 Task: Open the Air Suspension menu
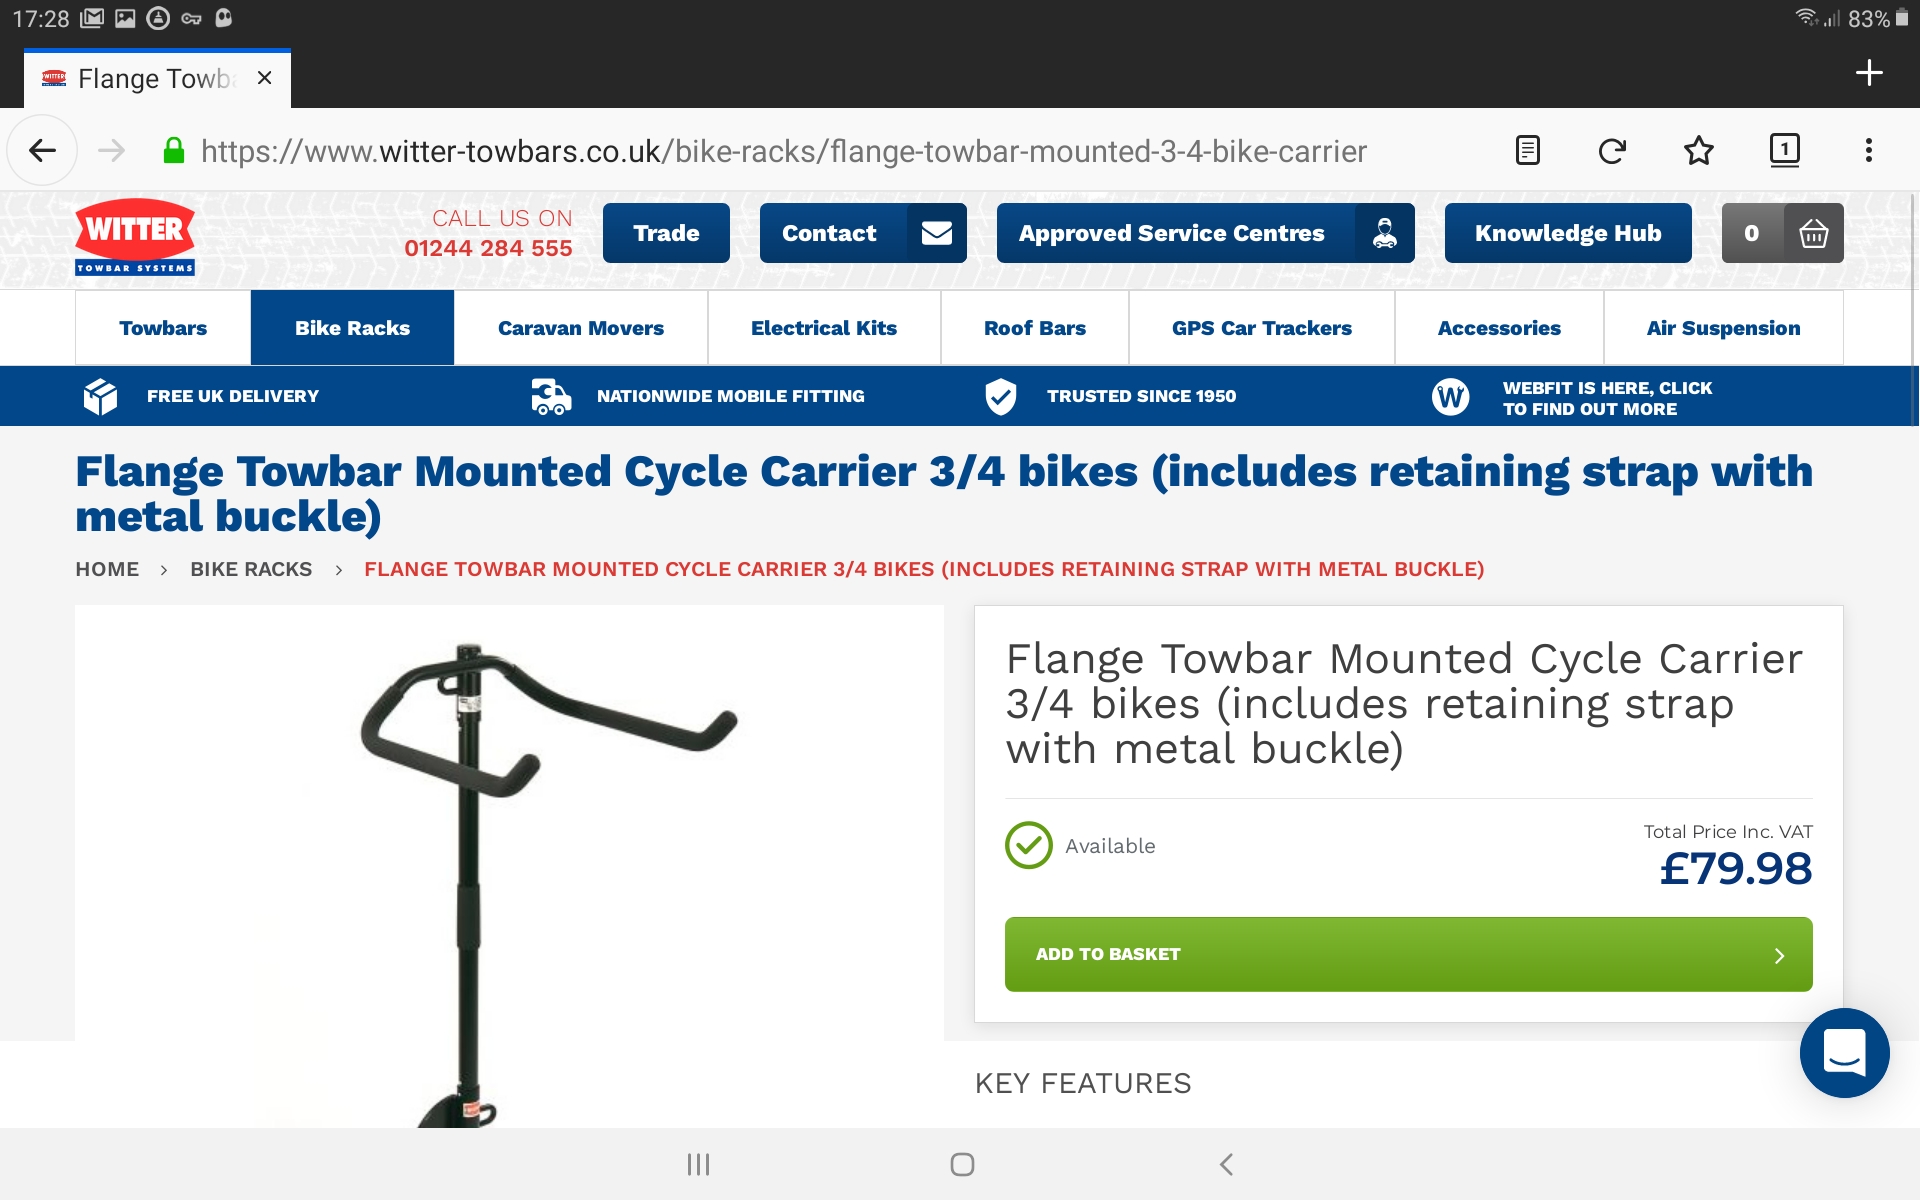pos(1723,328)
